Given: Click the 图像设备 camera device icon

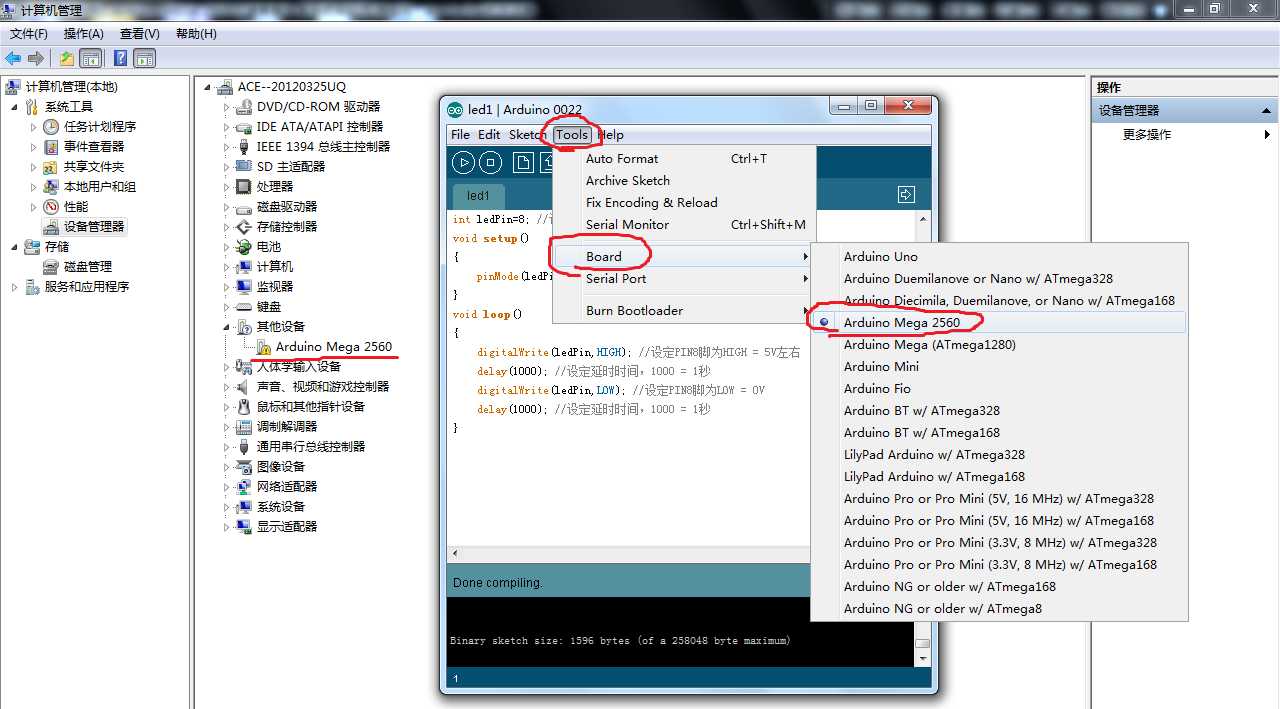Looking at the screenshot, I should tap(243, 467).
